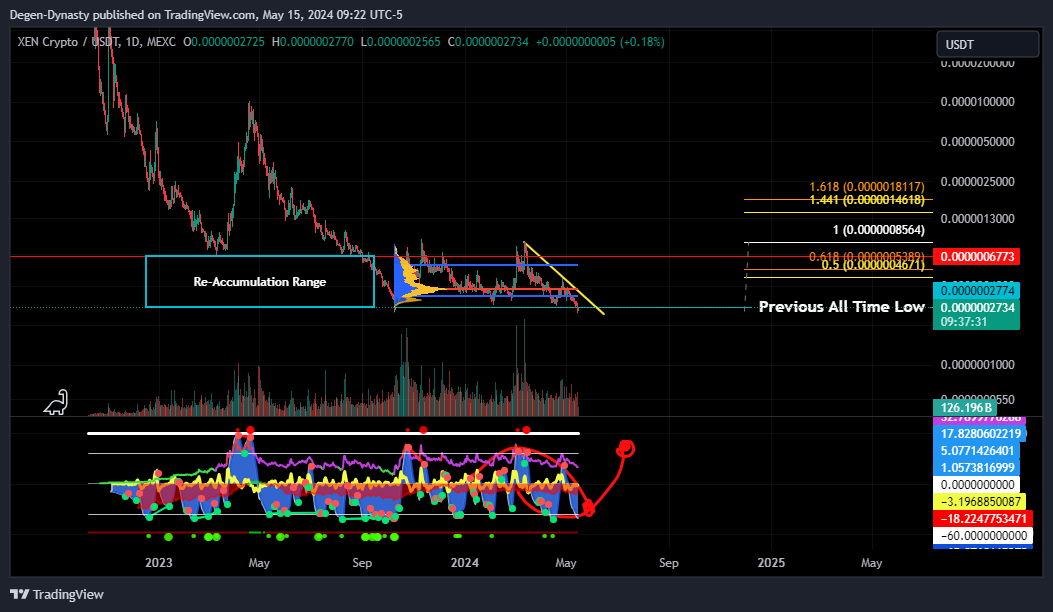The width and height of the screenshot is (1053, 612).
Task: Select the cyan 0.0000002774 price label
Action: [976, 291]
